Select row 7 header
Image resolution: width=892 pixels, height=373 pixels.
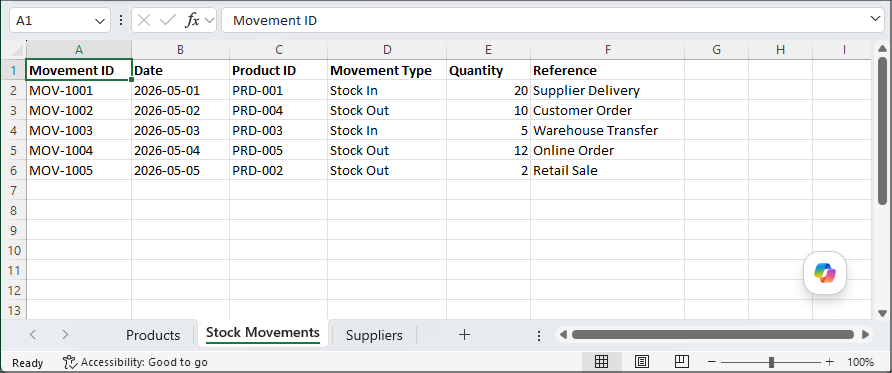tap(14, 190)
